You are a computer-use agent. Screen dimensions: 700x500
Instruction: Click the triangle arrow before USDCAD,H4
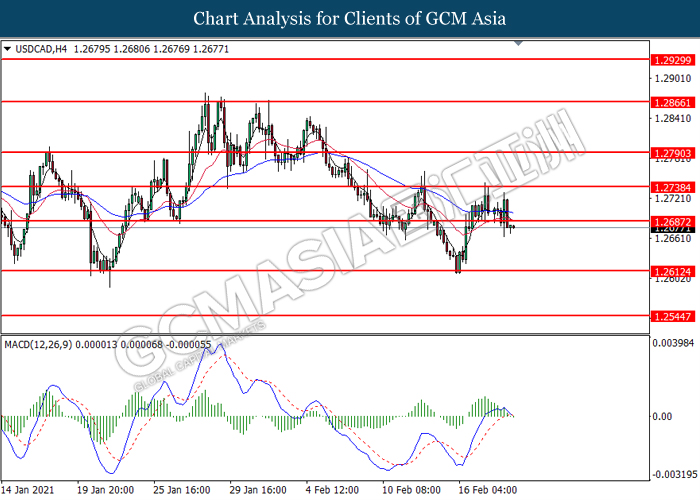pyautogui.click(x=8, y=47)
